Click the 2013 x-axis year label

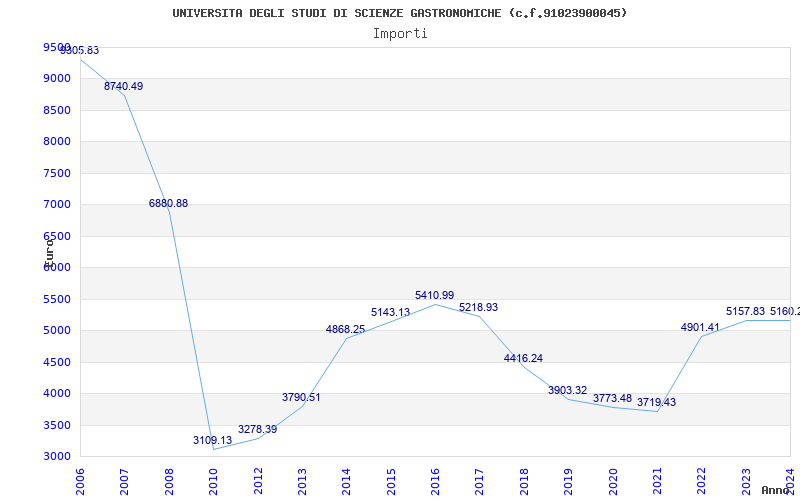click(302, 482)
